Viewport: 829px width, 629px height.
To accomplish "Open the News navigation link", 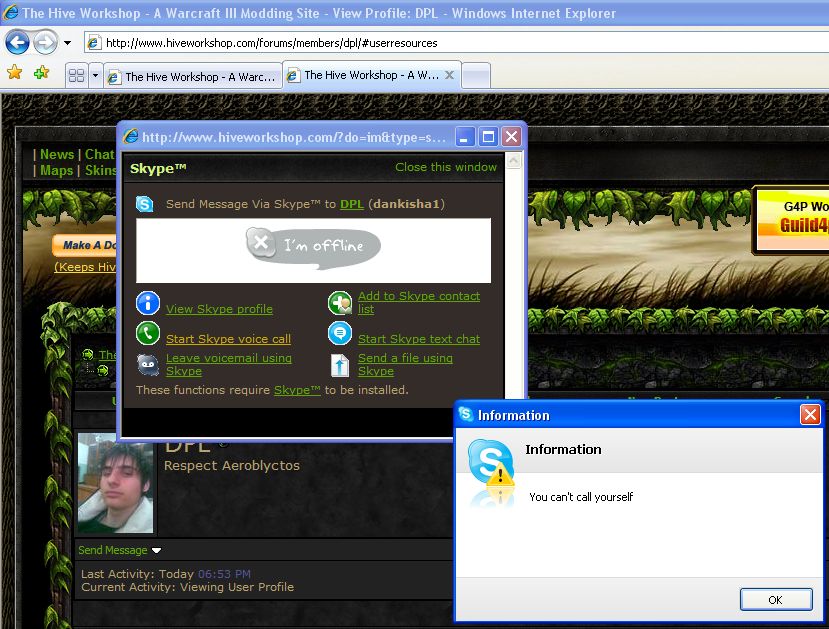I will pos(57,154).
